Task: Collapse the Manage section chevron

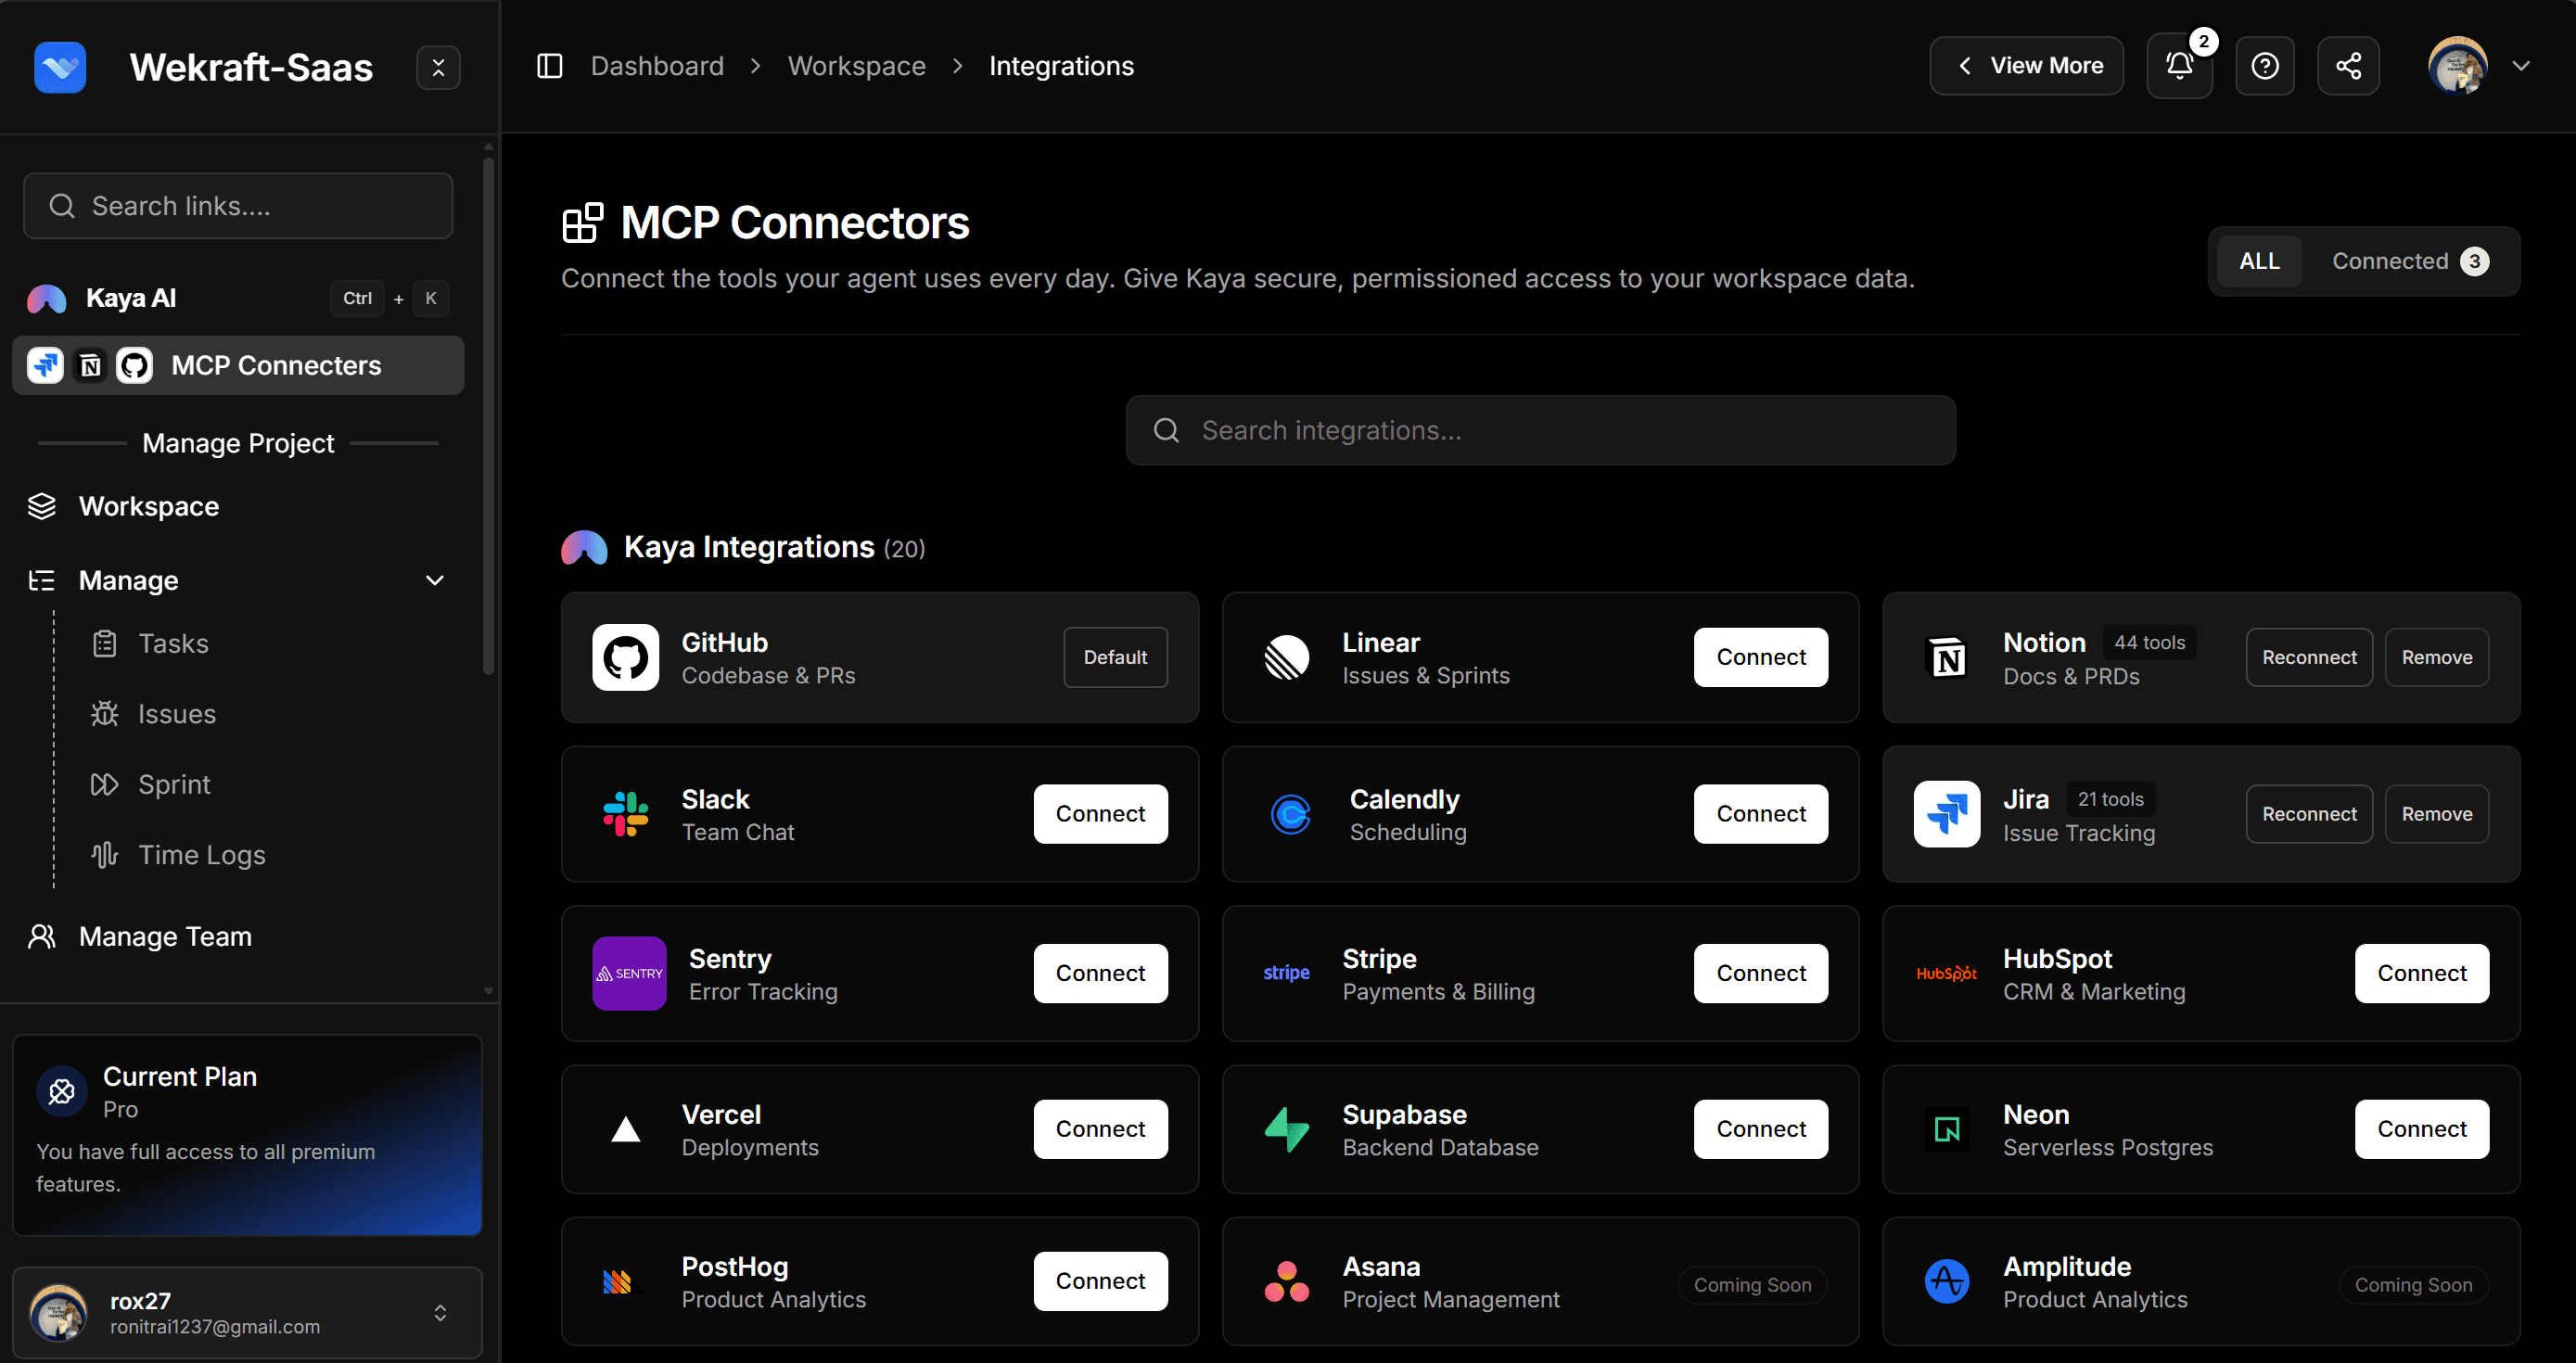Action: (435, 580)
